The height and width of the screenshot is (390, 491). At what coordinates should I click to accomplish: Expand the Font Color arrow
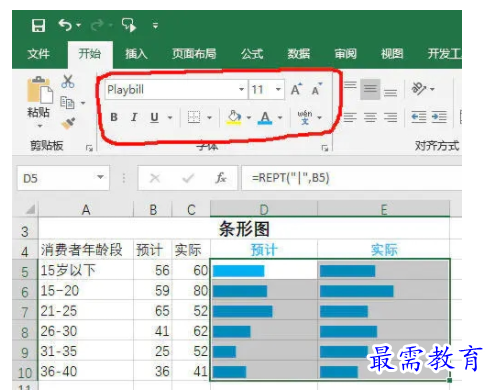point(280,117)
